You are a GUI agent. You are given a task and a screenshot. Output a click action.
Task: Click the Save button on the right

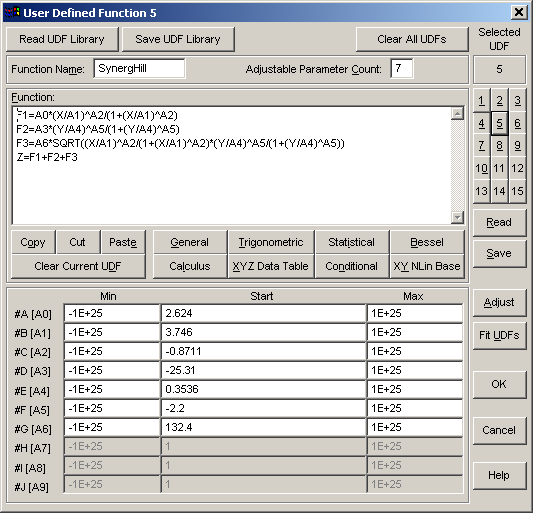[499, 254]
